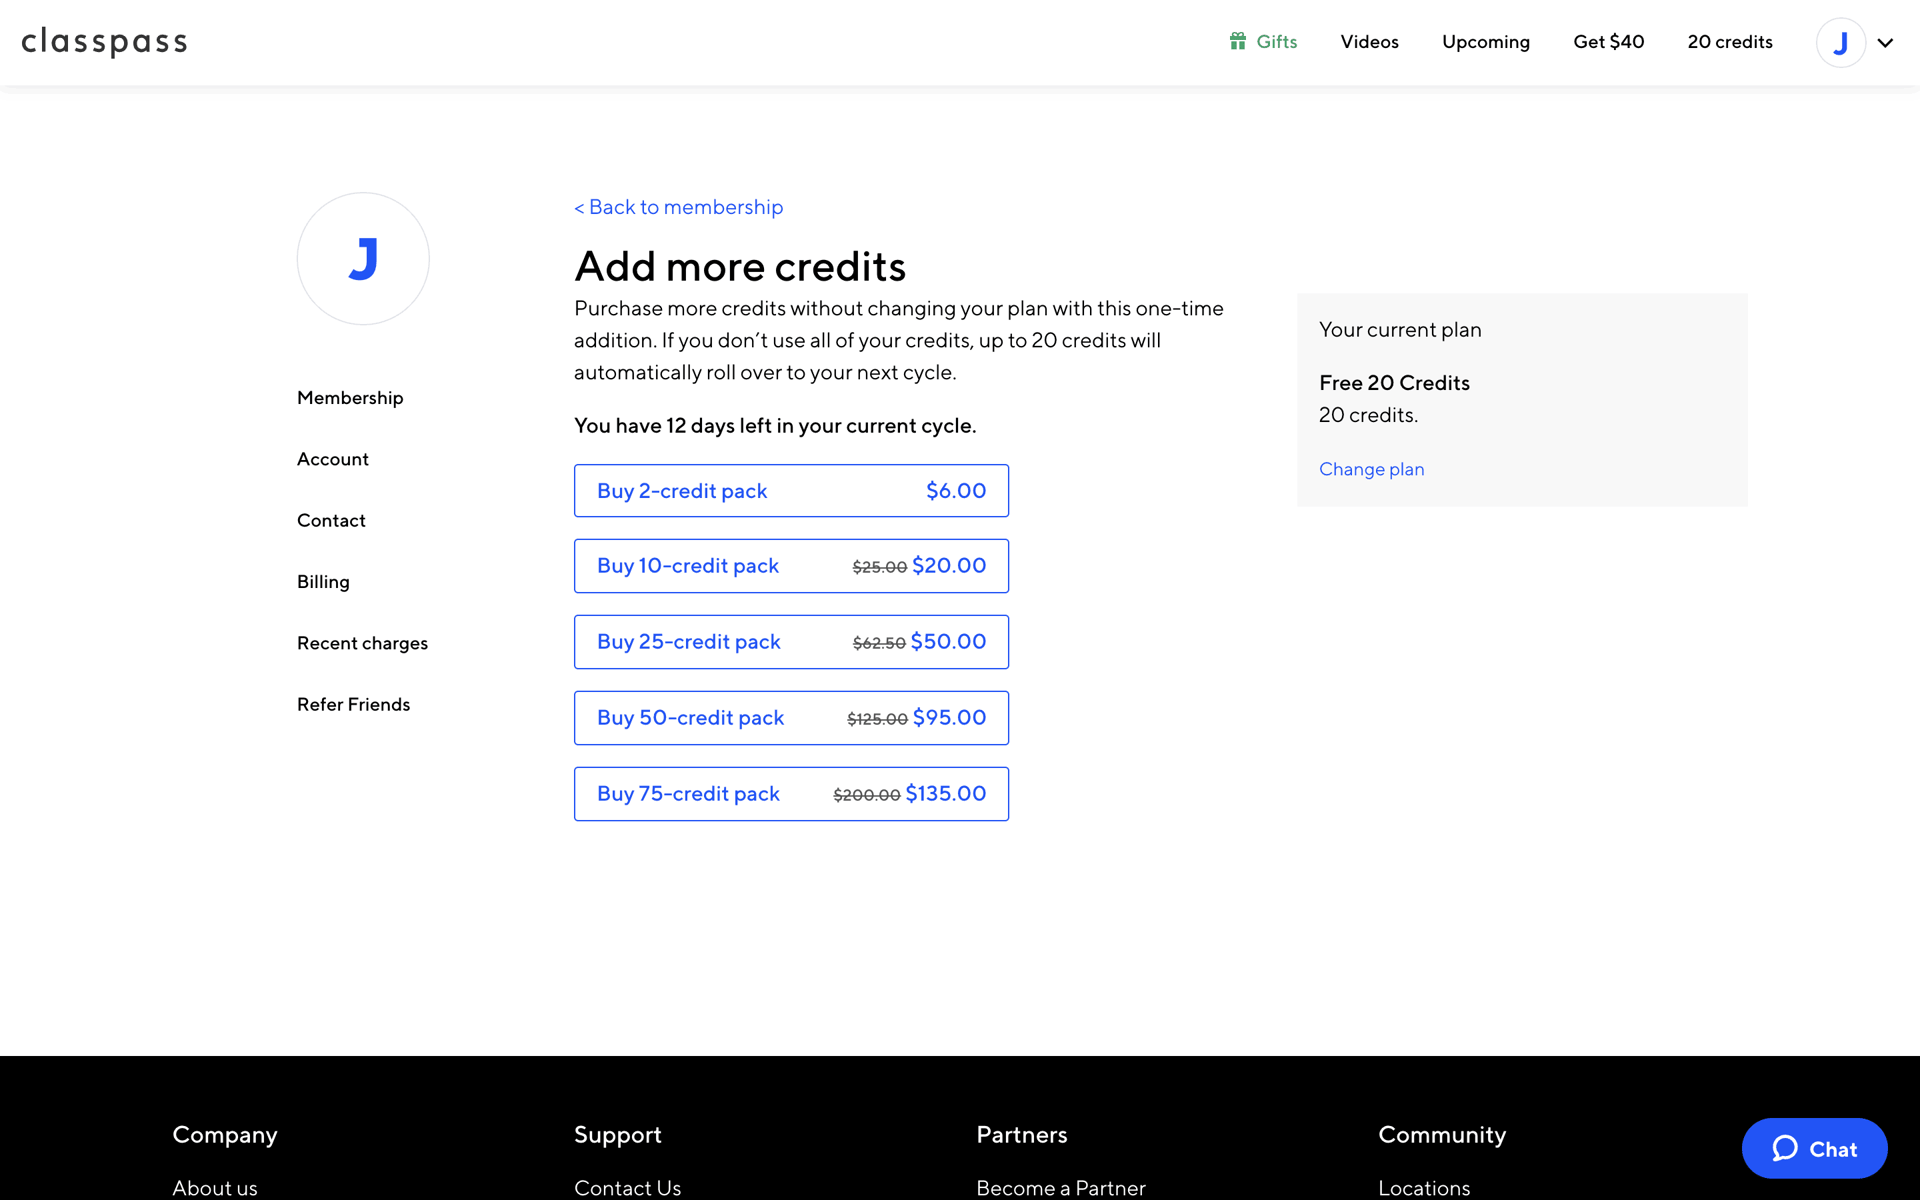The height and width of the screenshot is (1200, 1920).
Task: Open the Videos menu item
Action: (x=1369, y=42)
